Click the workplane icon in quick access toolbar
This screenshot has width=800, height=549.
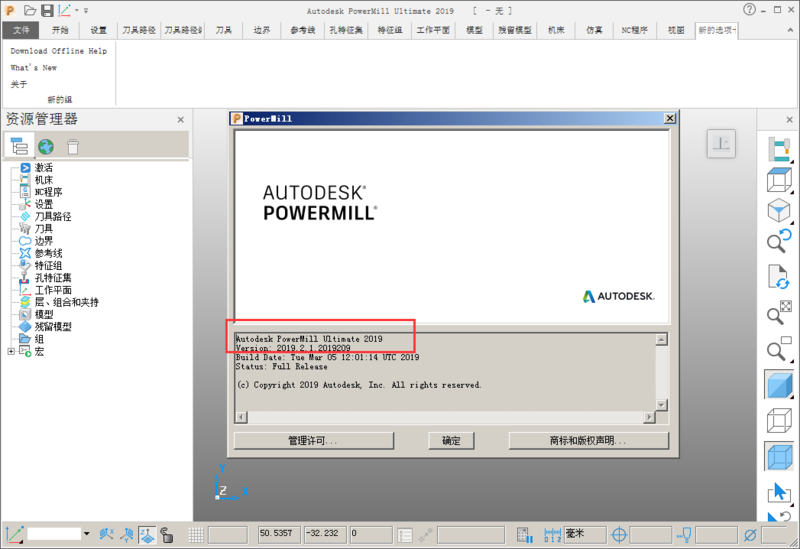click(x=64, y=10)
